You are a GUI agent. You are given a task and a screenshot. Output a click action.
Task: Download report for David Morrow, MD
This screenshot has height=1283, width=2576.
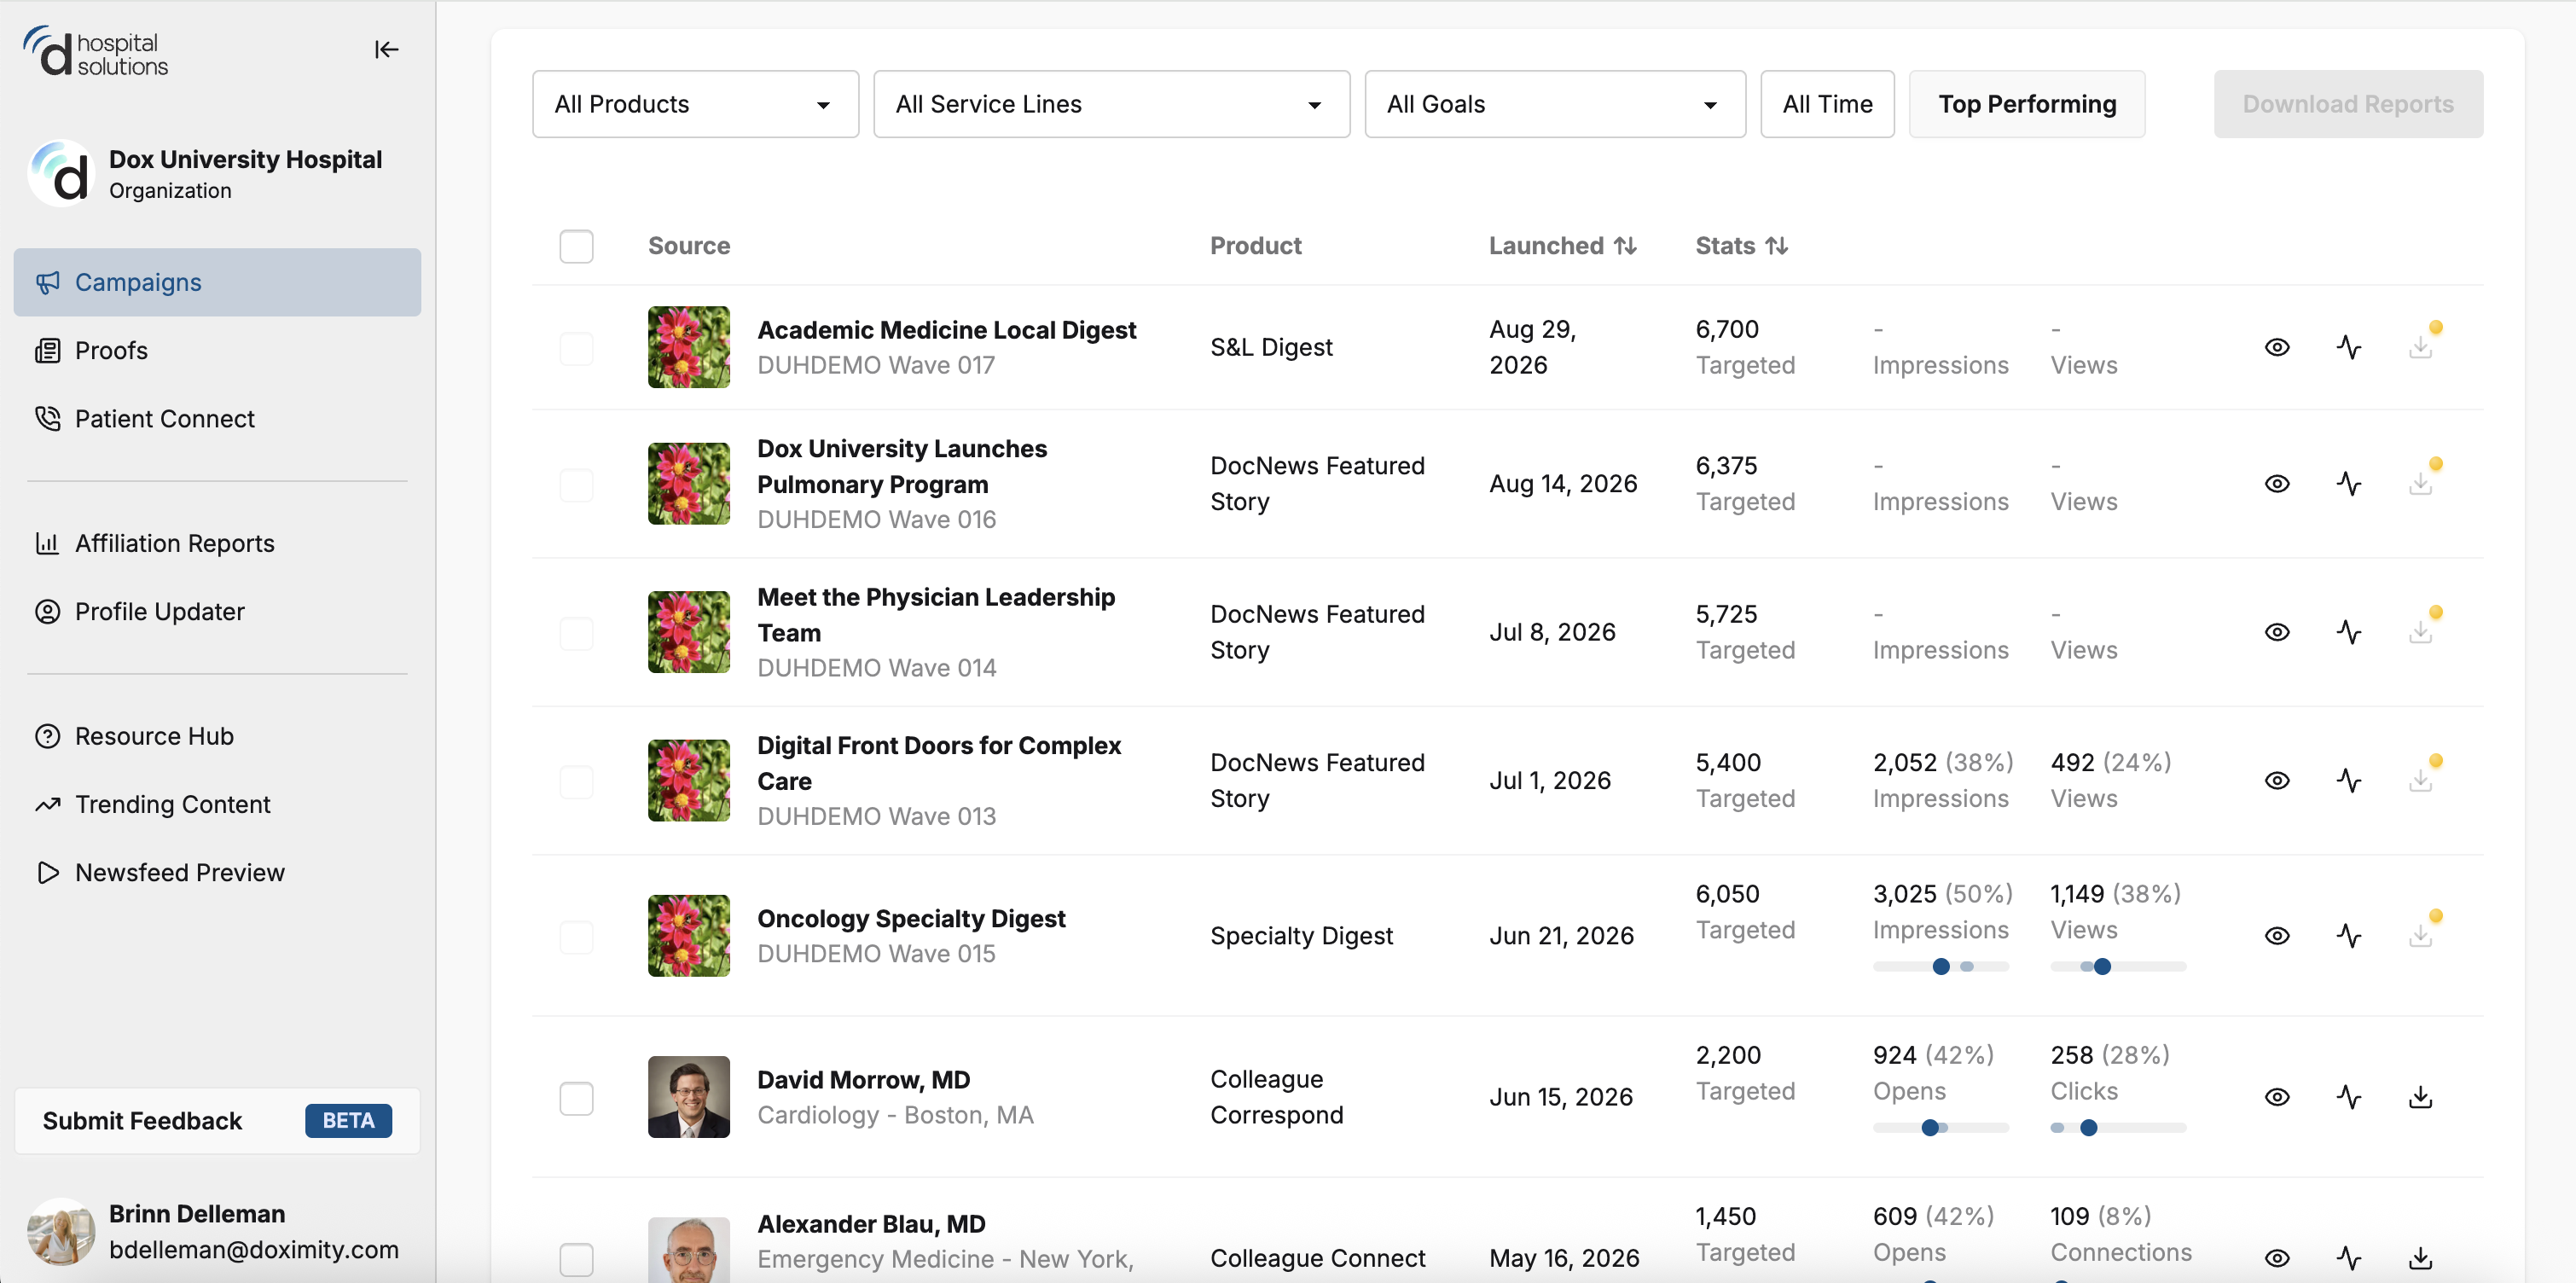coord(2420,1097)
